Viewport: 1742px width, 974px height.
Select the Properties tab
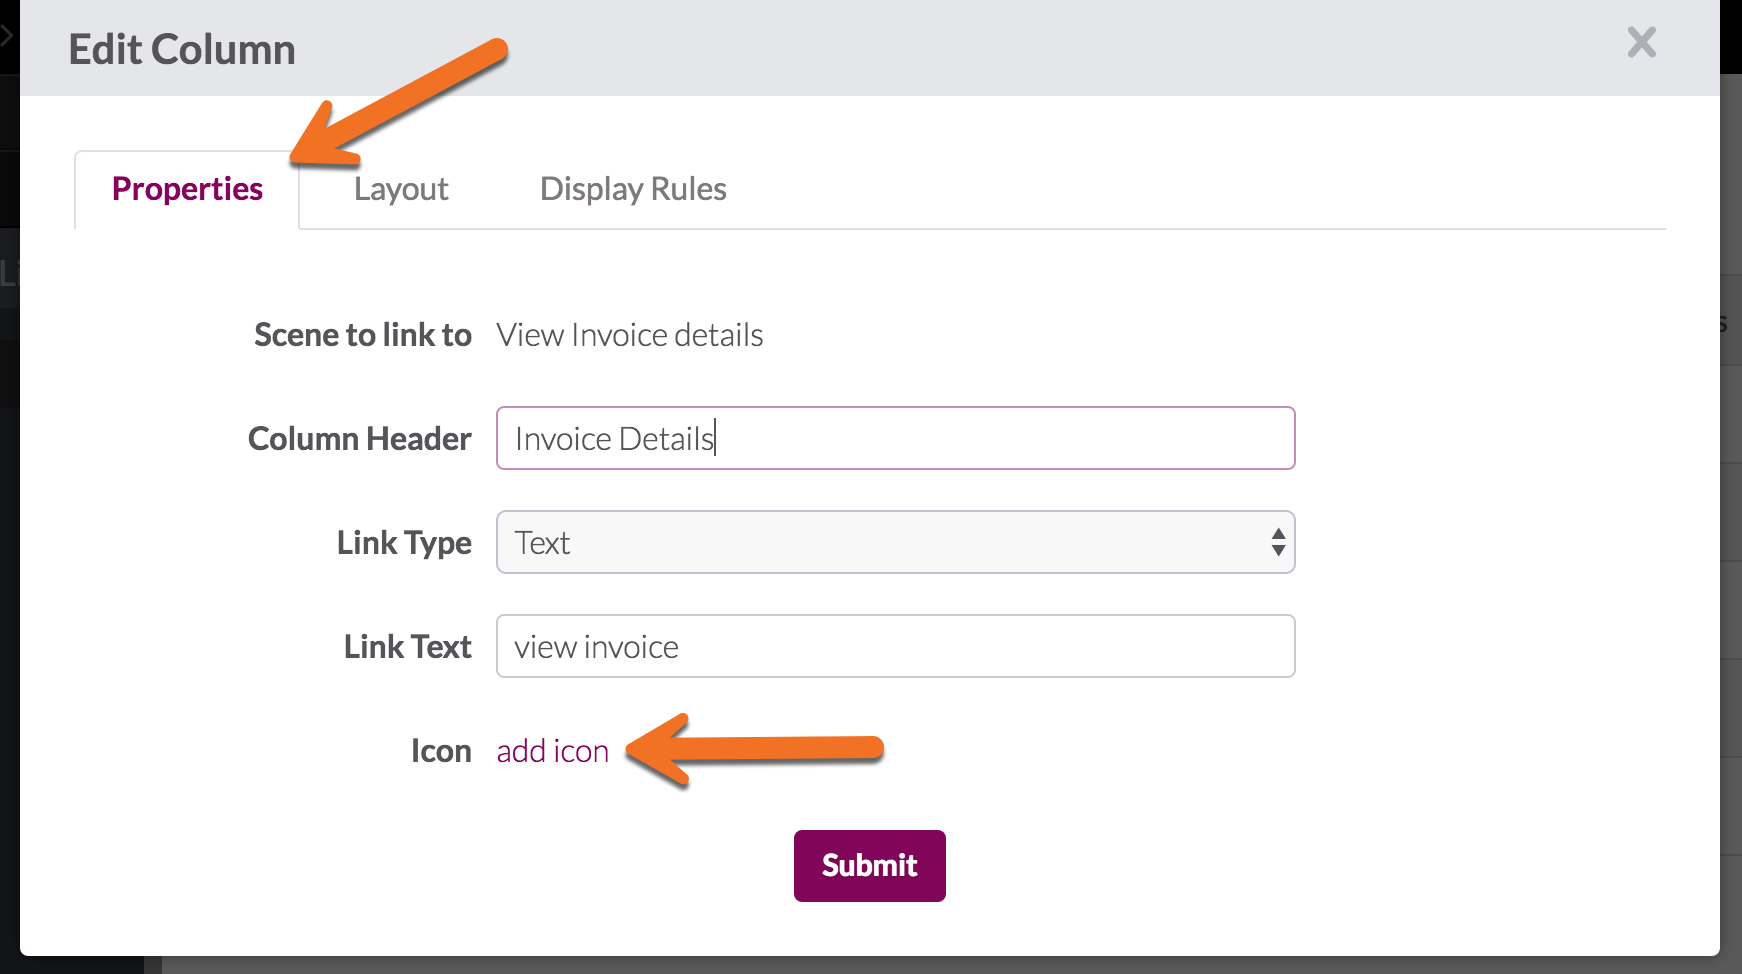pyautogui.click(x=187, y=189)
